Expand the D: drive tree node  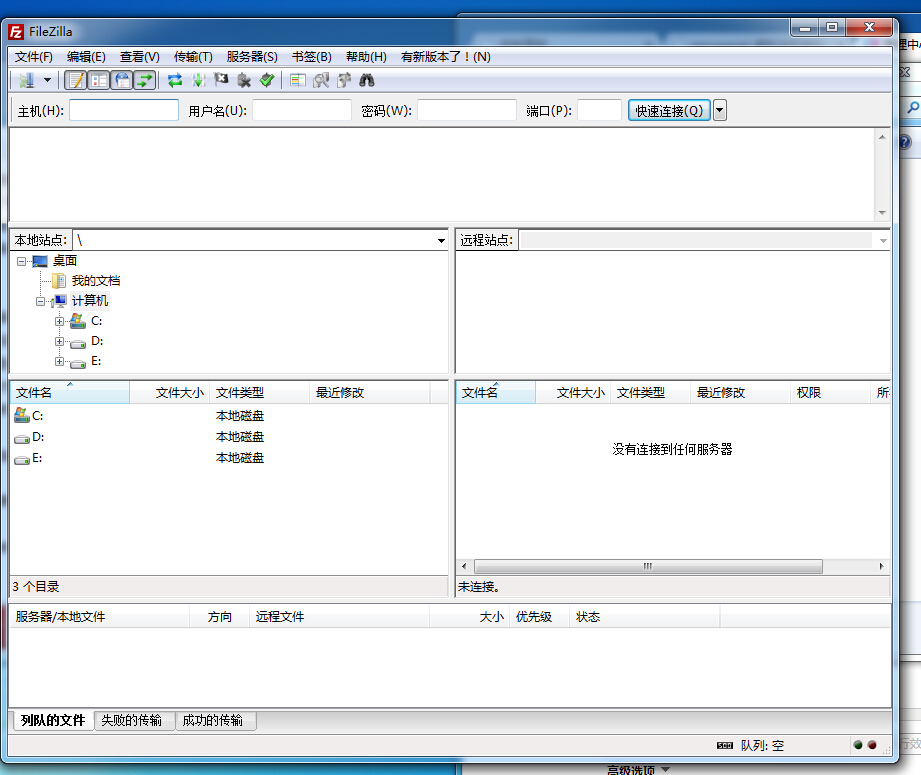point(59,341)
